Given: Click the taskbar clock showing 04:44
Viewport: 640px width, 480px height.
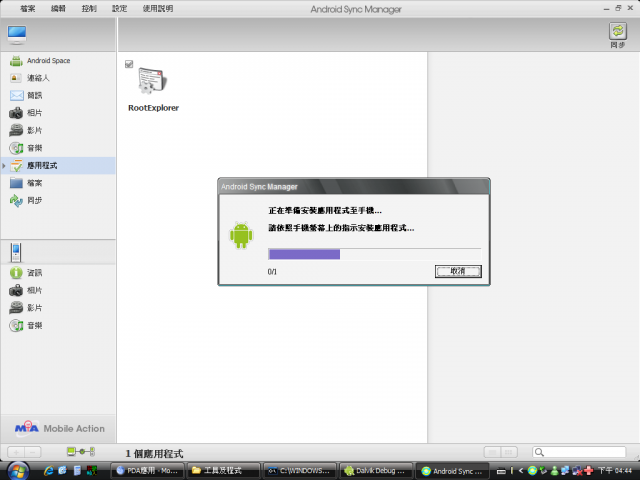Looking at the screenshot, I should (x=615, y=471).
